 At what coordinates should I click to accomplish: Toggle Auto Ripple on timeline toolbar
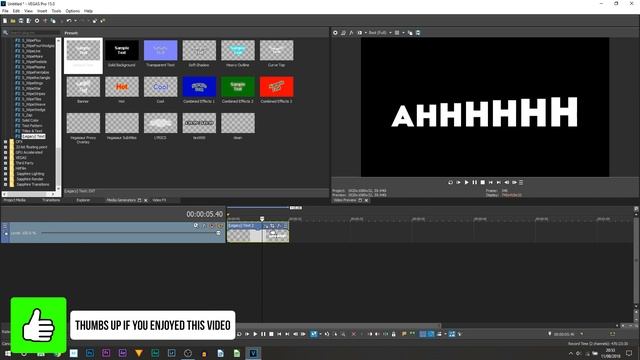point(439,334)
